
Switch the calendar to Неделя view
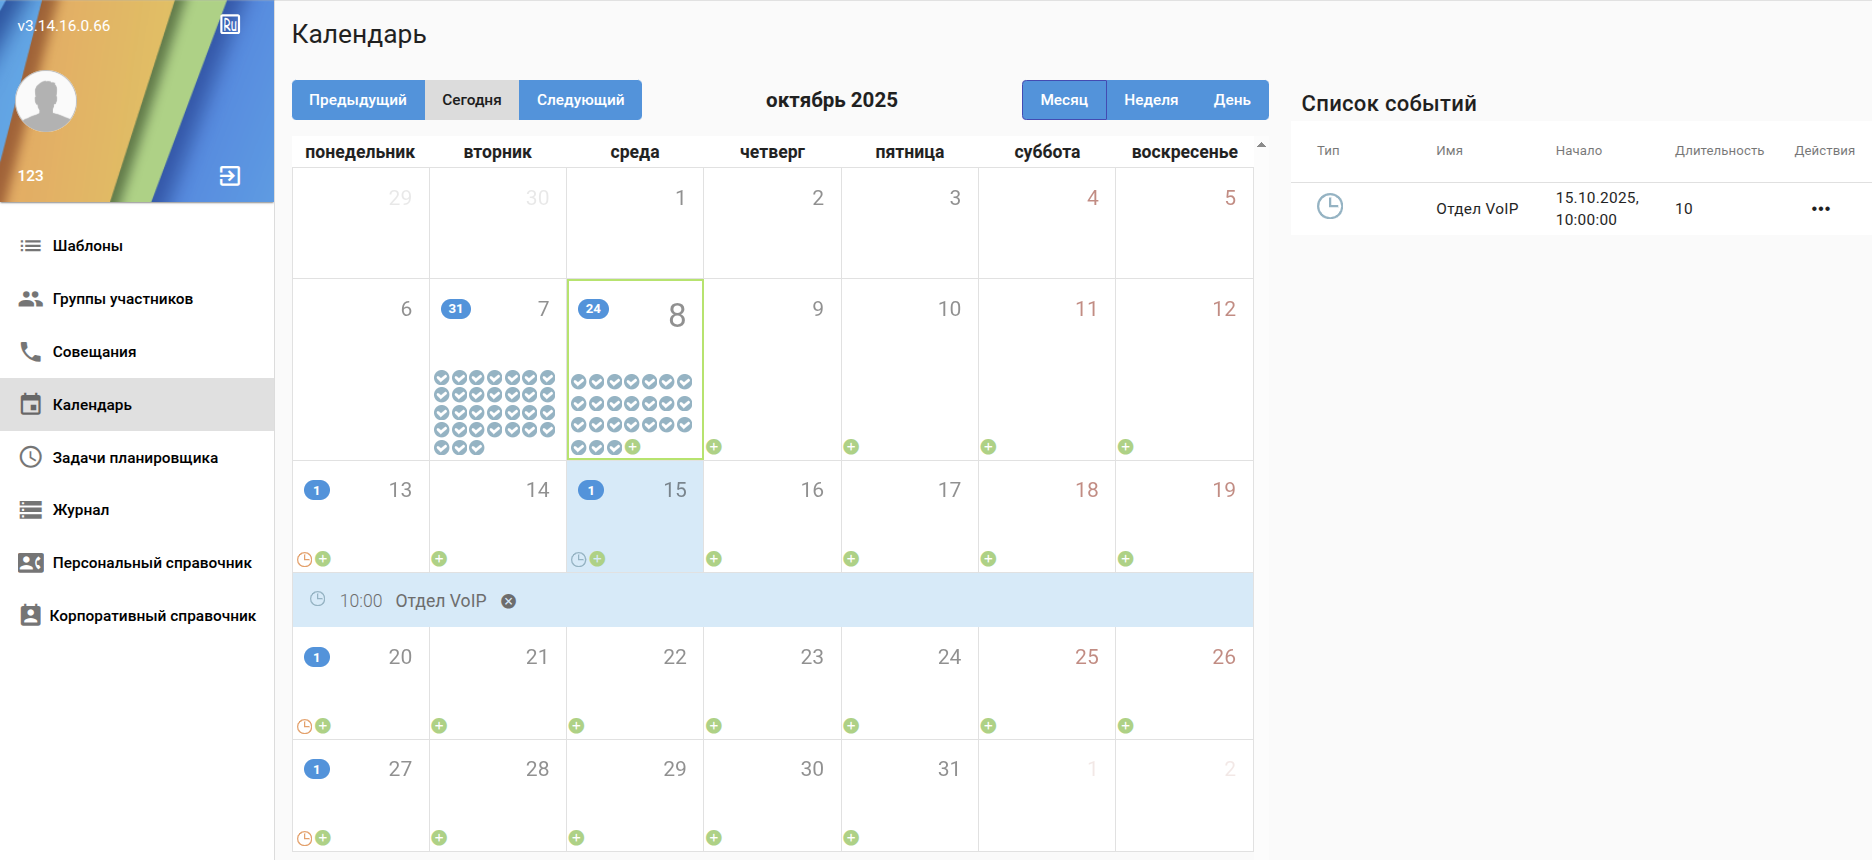[x=1151, y=100]
